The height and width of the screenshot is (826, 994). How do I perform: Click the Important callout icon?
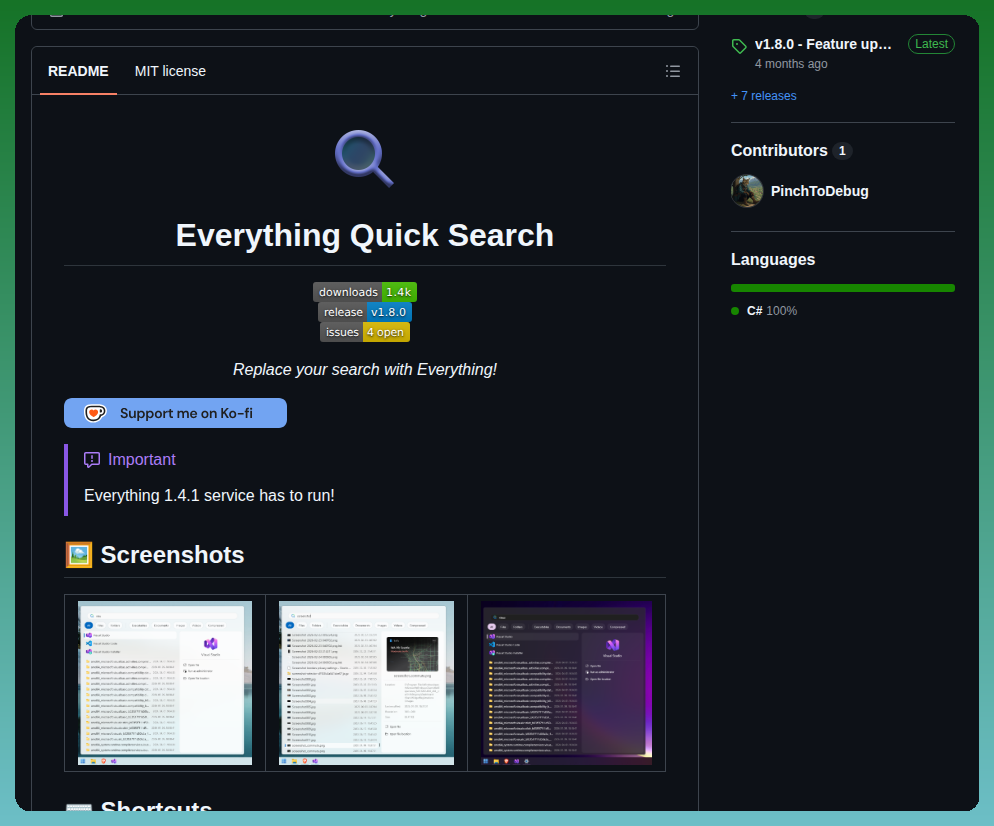coord(92,460)
